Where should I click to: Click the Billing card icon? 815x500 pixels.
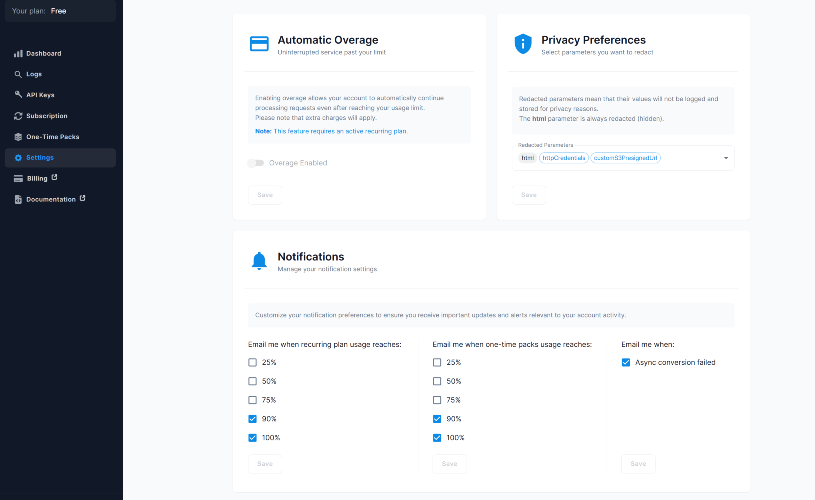18,178
